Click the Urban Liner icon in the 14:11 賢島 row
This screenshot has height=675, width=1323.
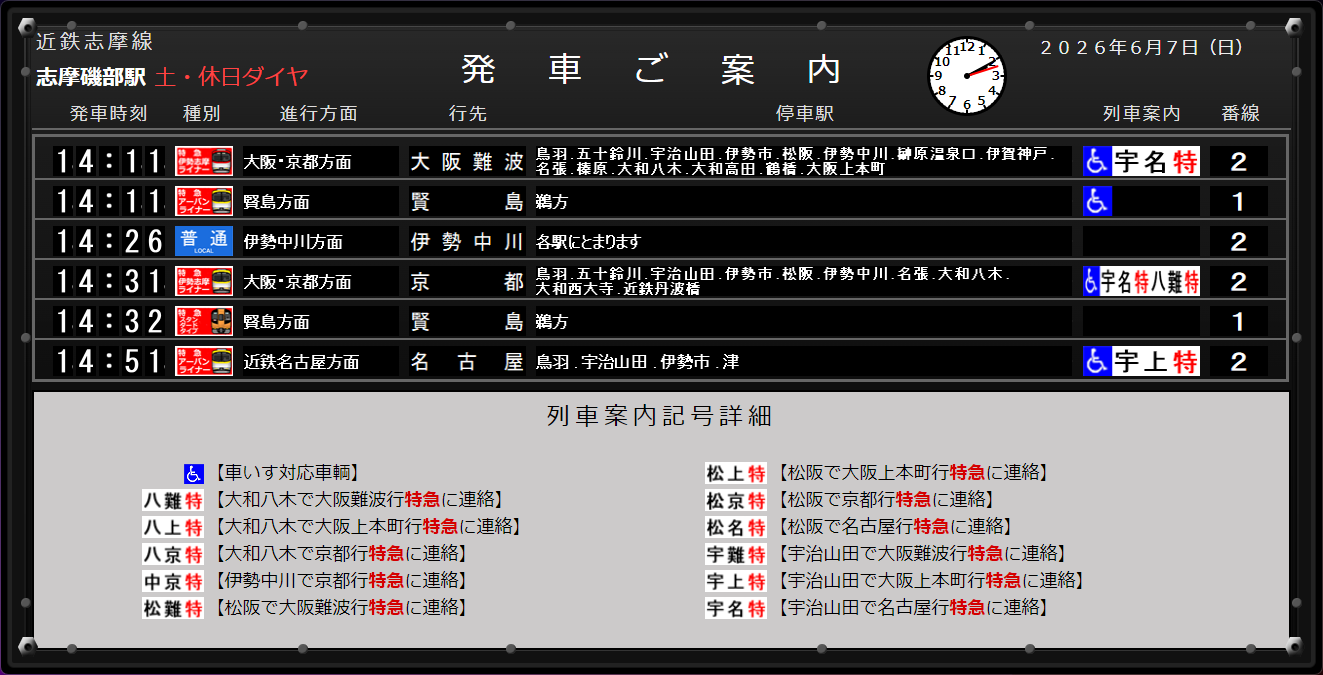tap(204, 201)
